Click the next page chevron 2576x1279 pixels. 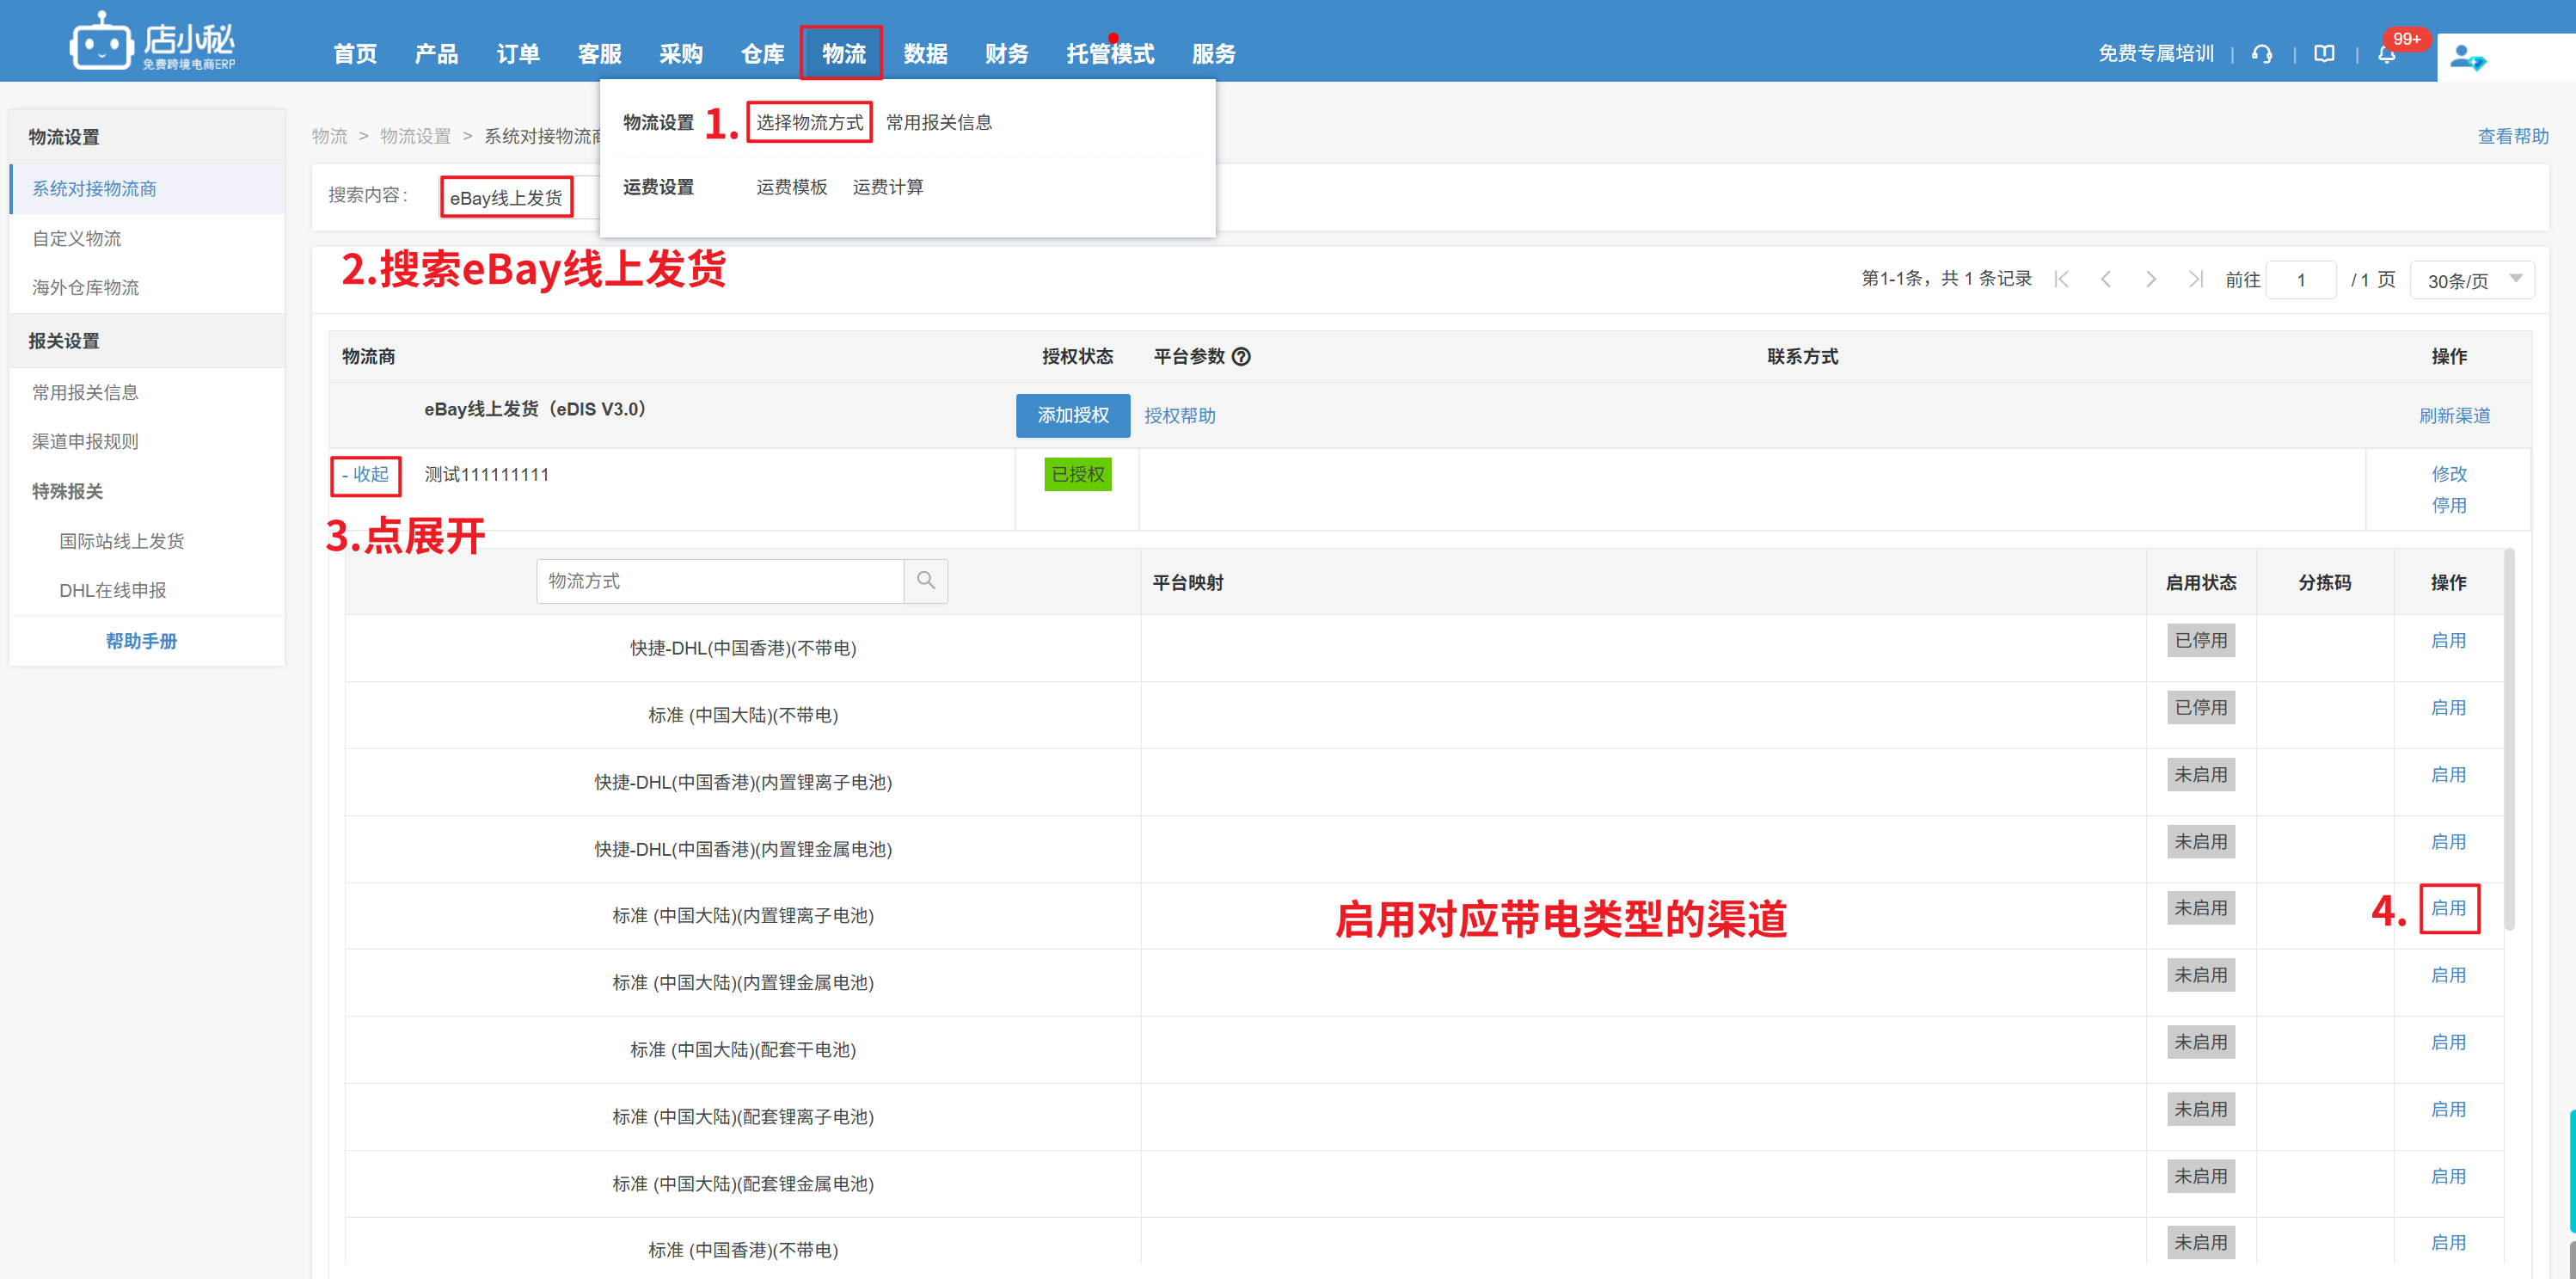[2150, 280]
